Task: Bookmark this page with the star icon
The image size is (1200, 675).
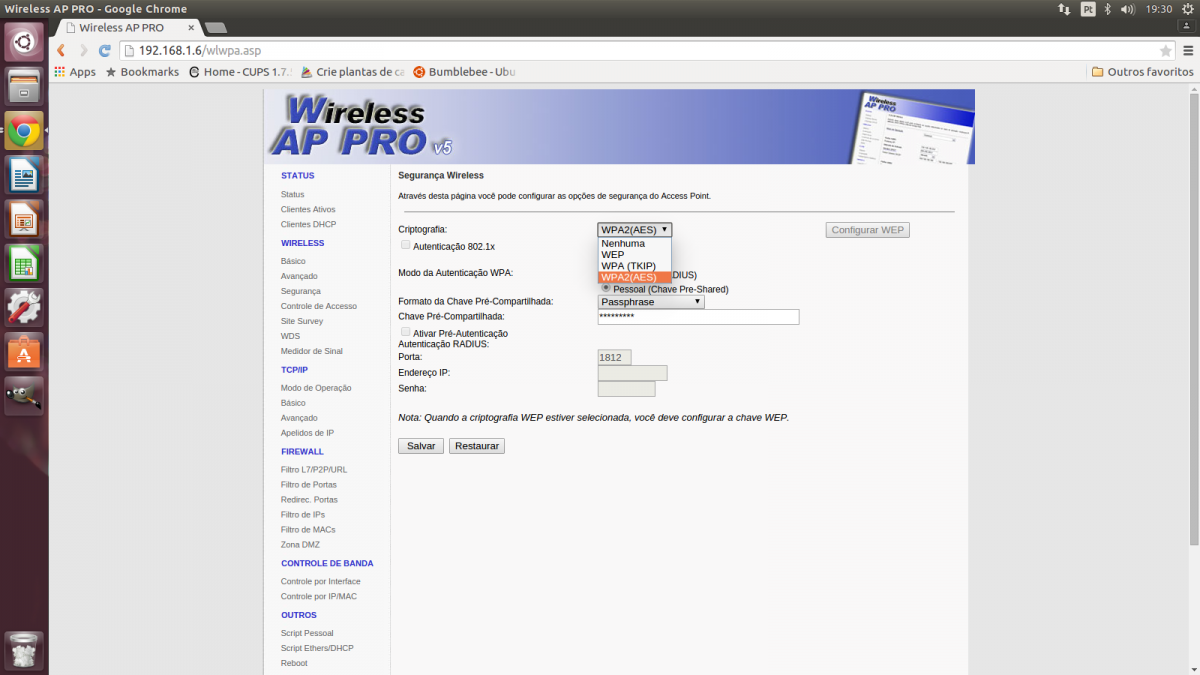Action: tap(1165, 51)
